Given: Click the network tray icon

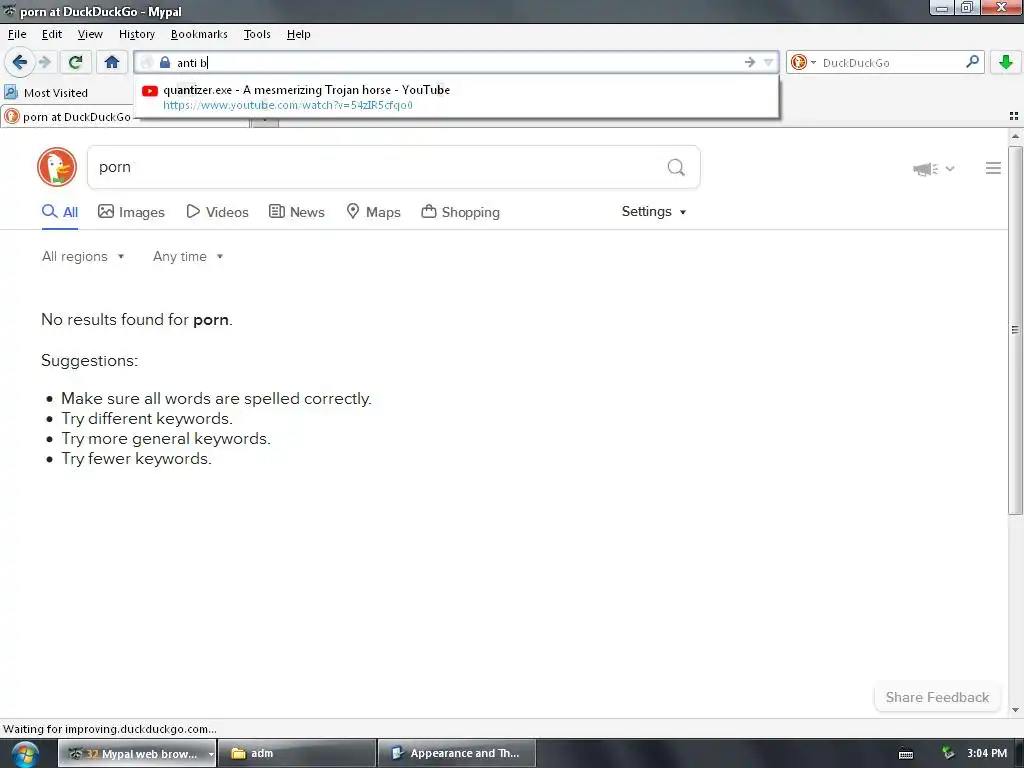Looking at the screenshot, I should coord(948,754).
